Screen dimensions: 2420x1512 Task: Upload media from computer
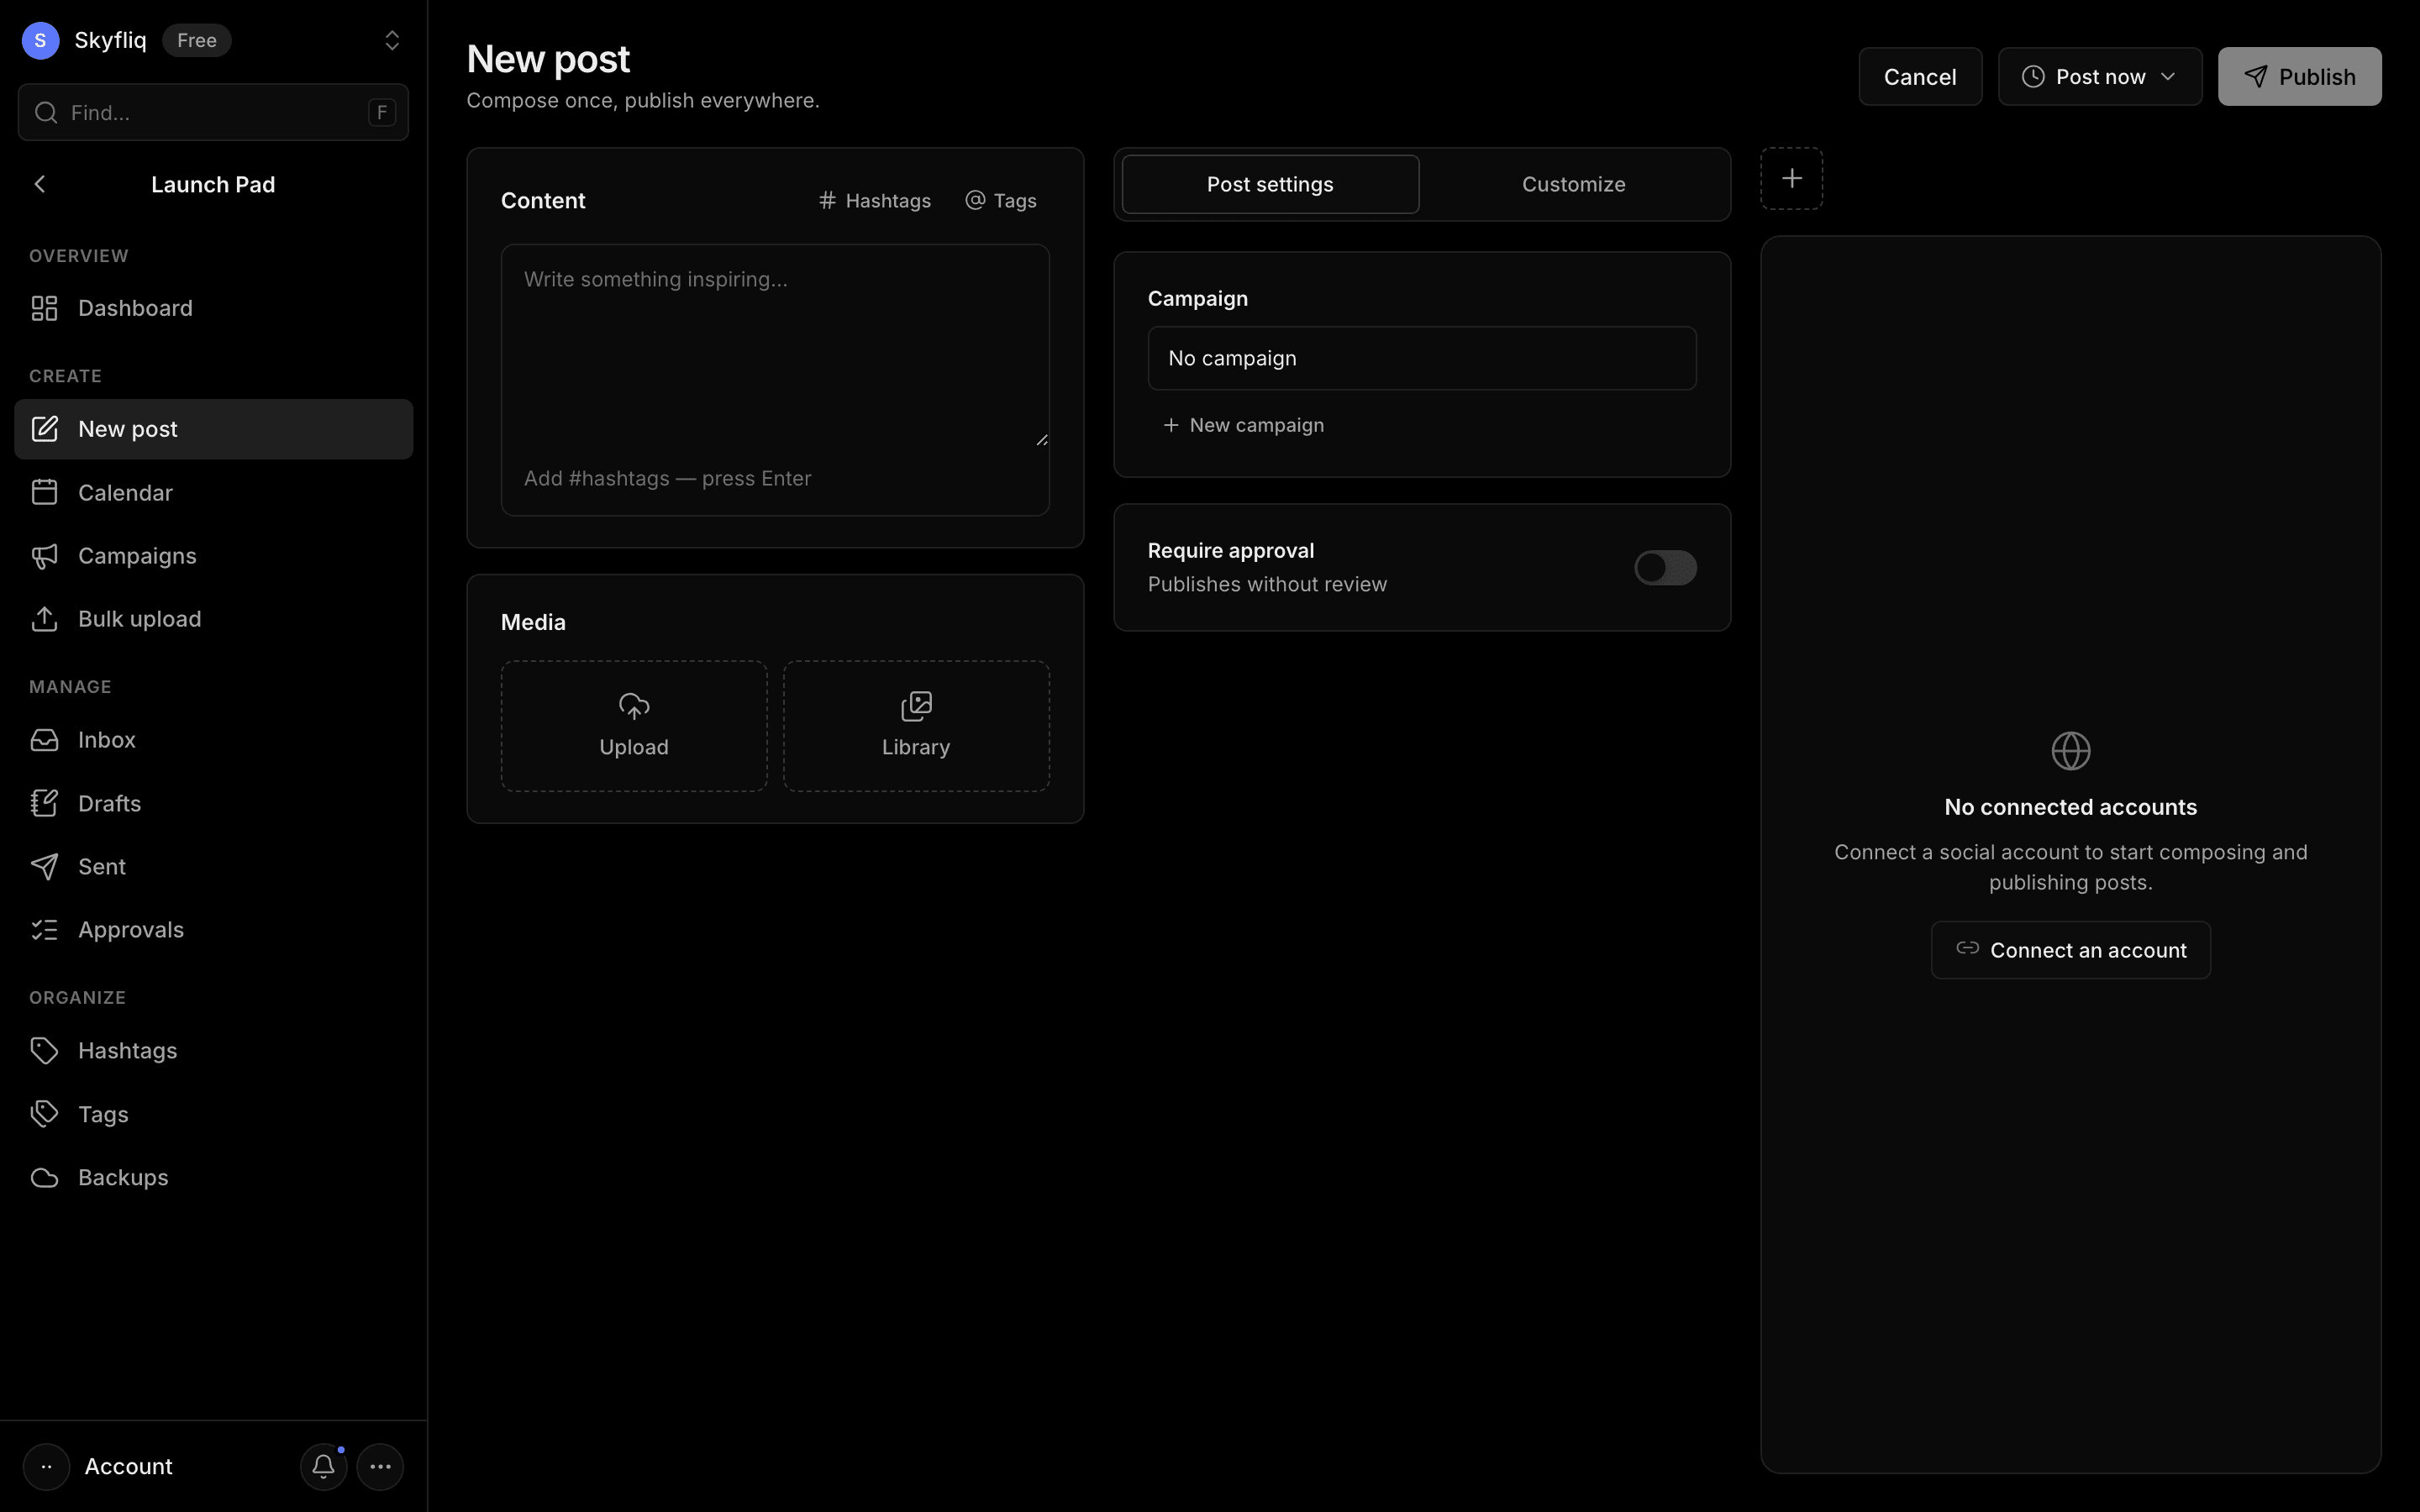pos(634,726)
